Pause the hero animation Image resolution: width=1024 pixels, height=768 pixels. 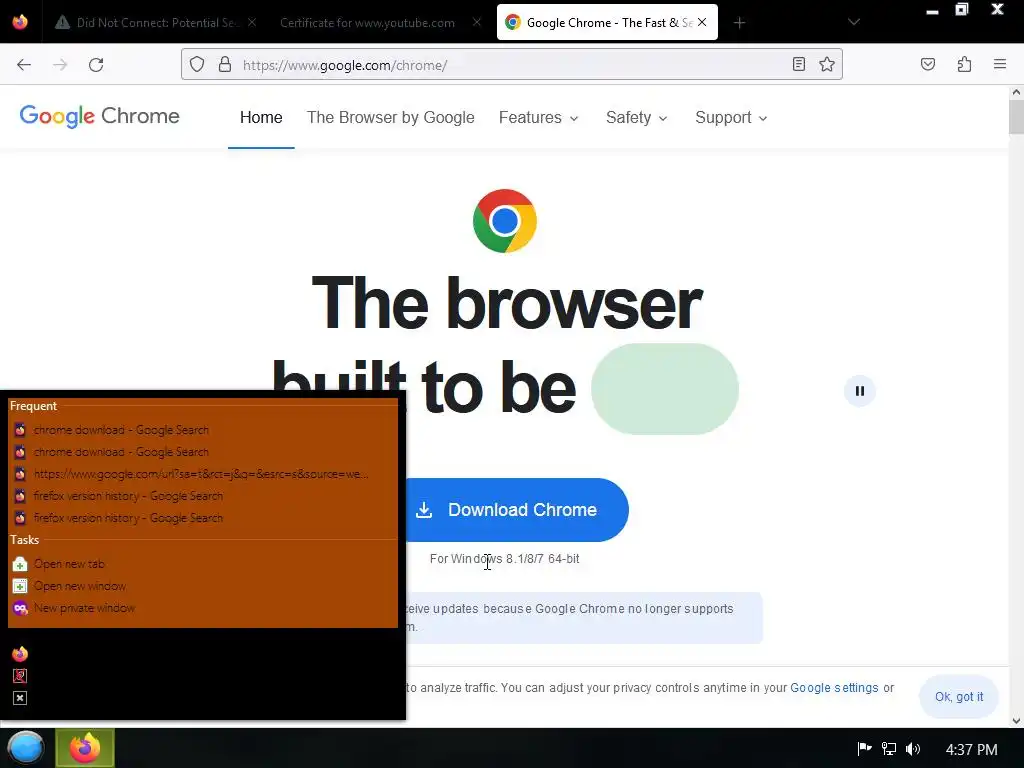859,391
